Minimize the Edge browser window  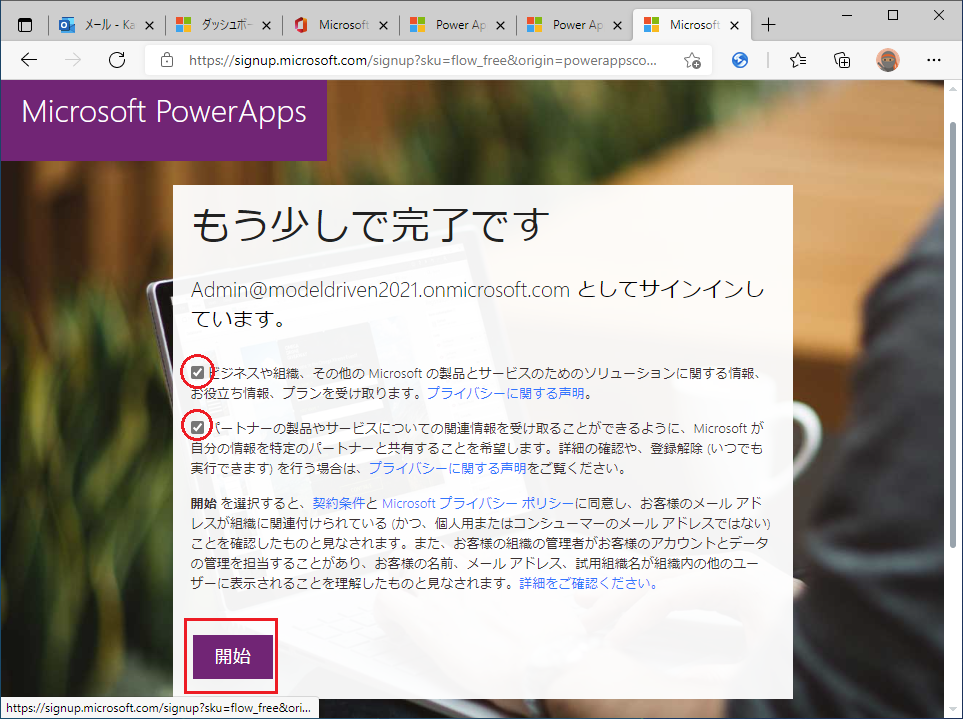[x=847, y=15]
